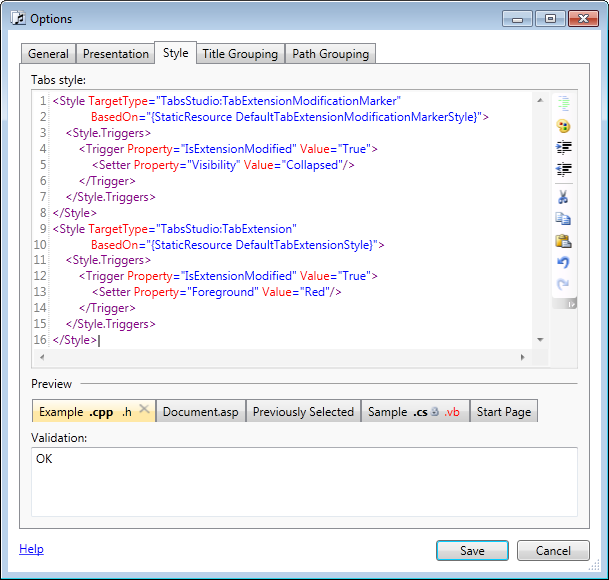Undo the last edit
The width and height of the screenshot is (609, 580).
(563, 262)
